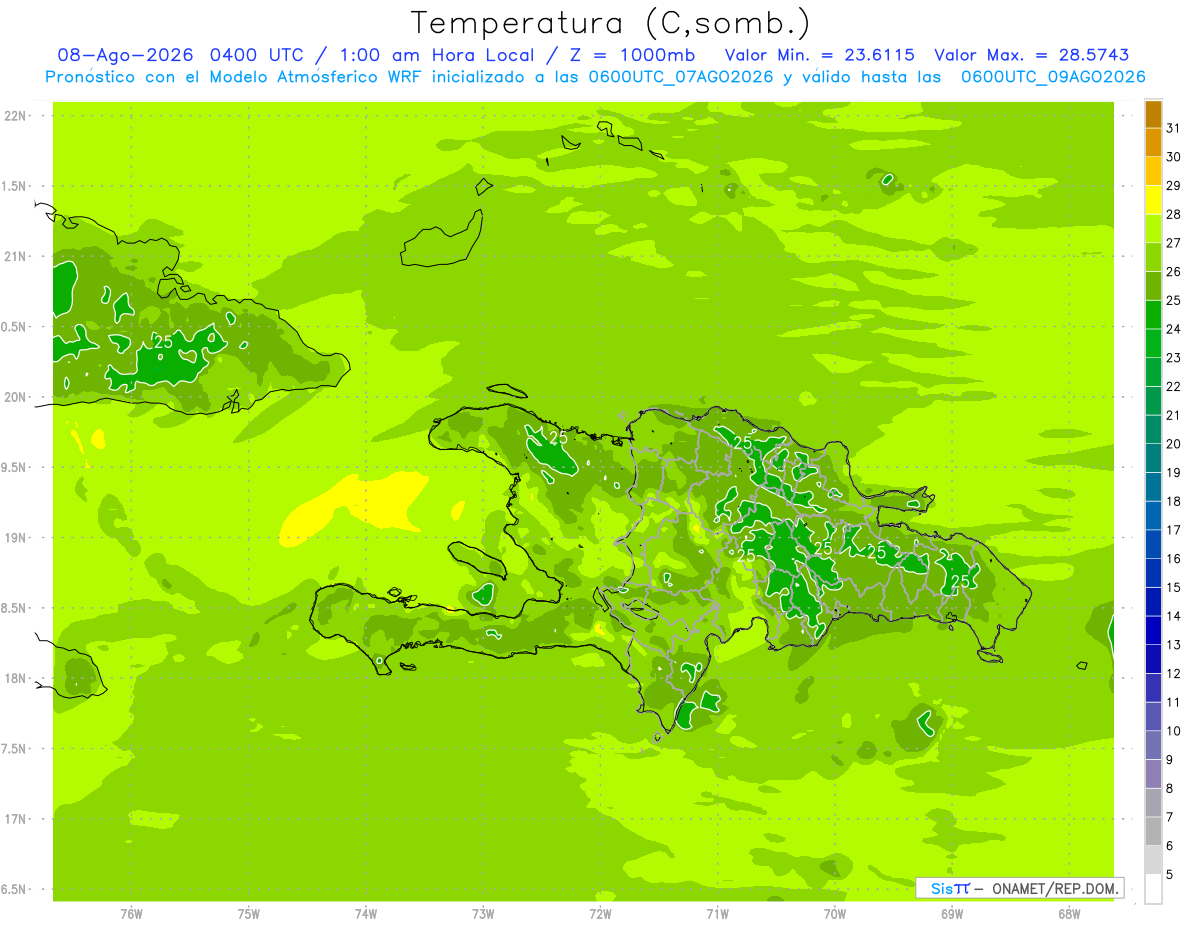Select the 'Z = 1000mb' level text
The width and height of the screenshot is (1200, 927).
(633, 55)
